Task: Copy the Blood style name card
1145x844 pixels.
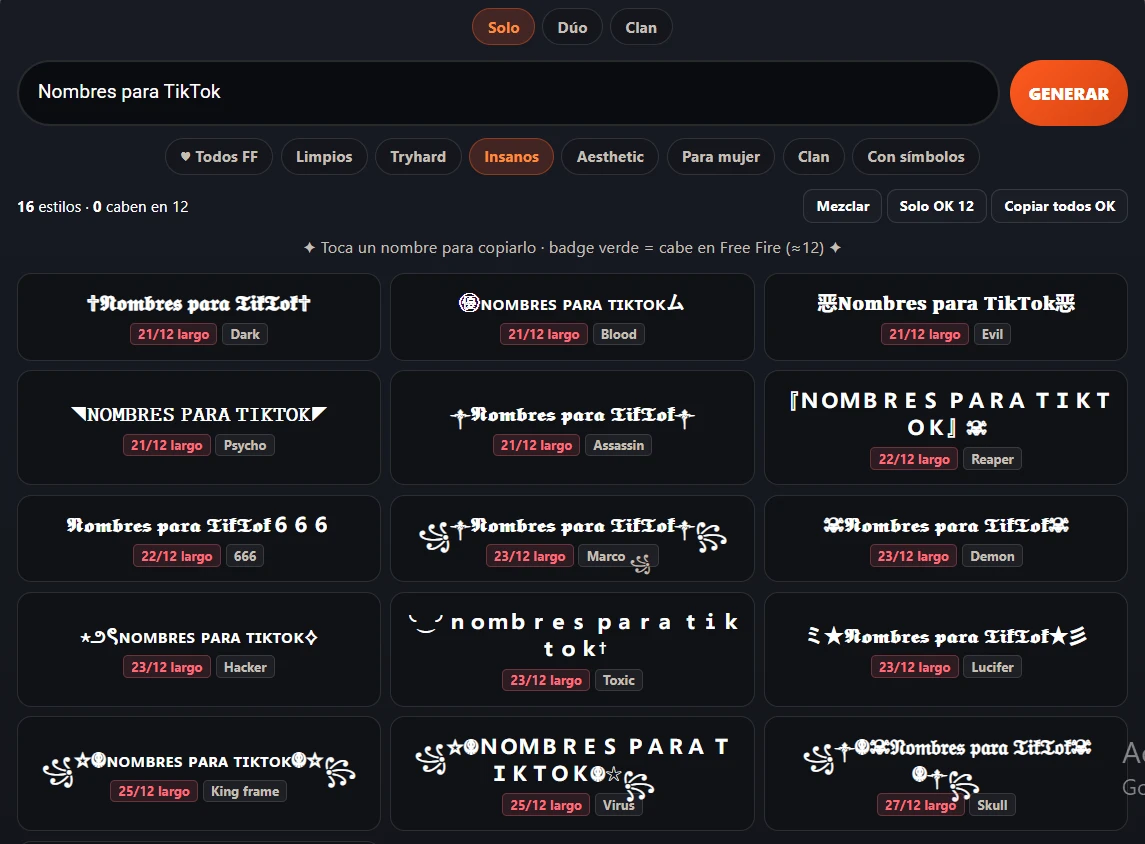Action: [x=572, y=317]
